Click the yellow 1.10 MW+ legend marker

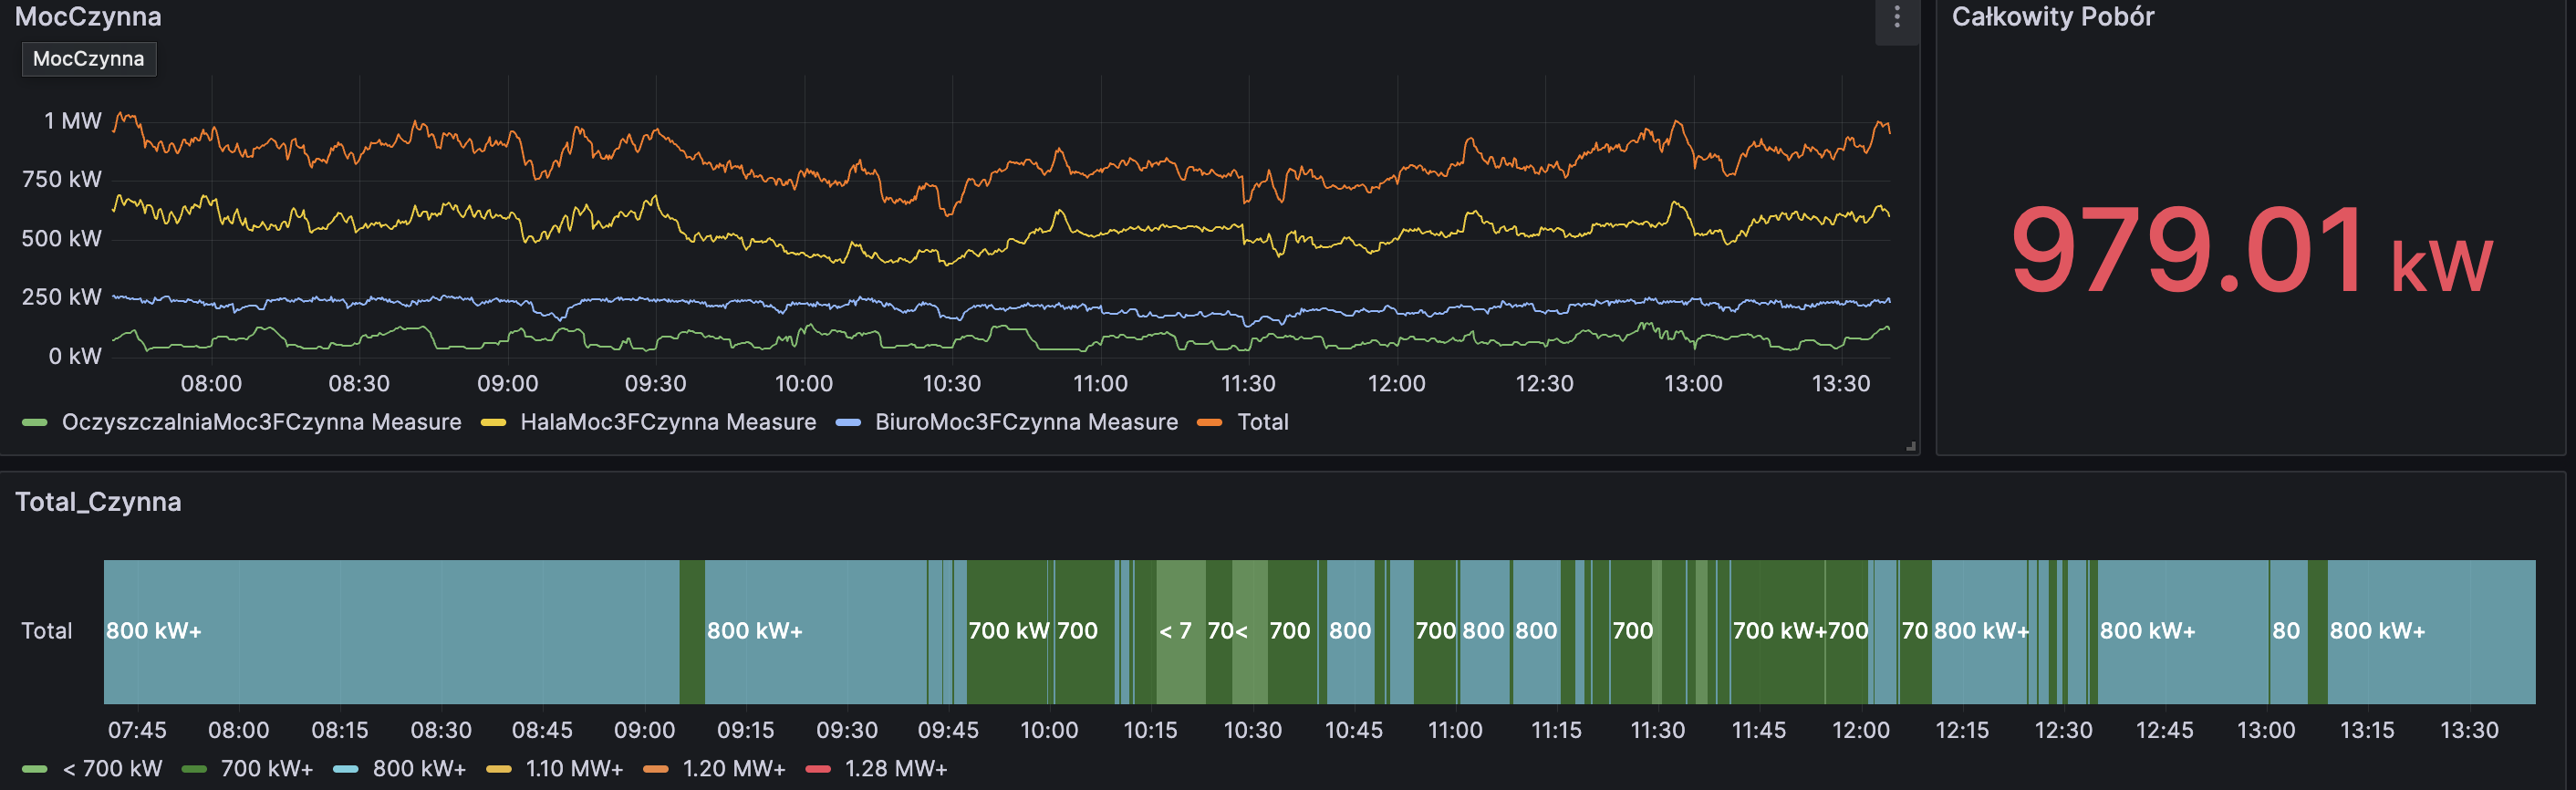498,769
